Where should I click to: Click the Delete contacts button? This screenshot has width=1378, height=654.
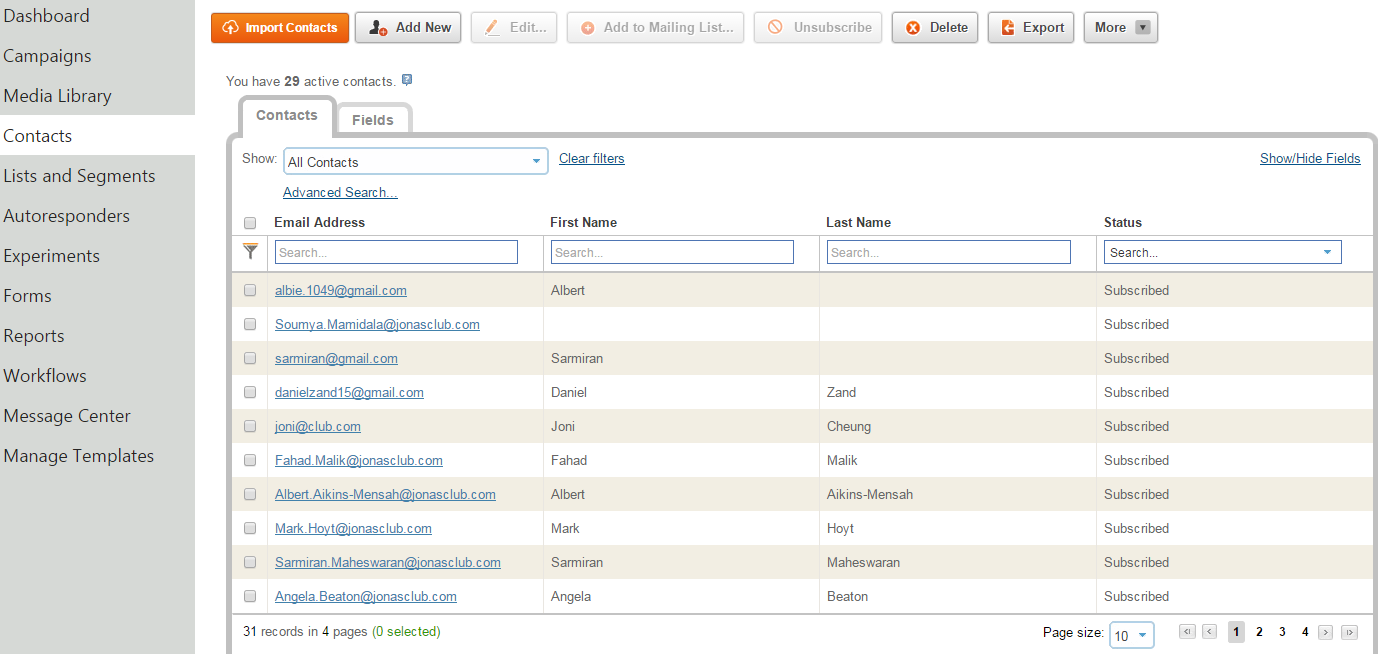click(936, 28)
